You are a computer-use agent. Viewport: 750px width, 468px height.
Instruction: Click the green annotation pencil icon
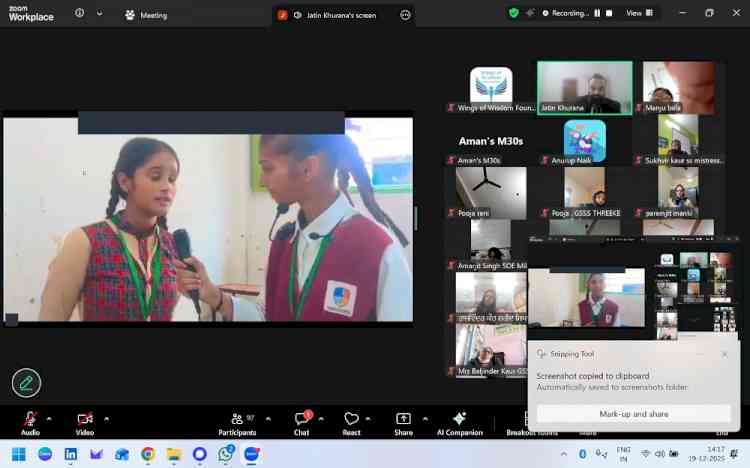coord(26,382)
